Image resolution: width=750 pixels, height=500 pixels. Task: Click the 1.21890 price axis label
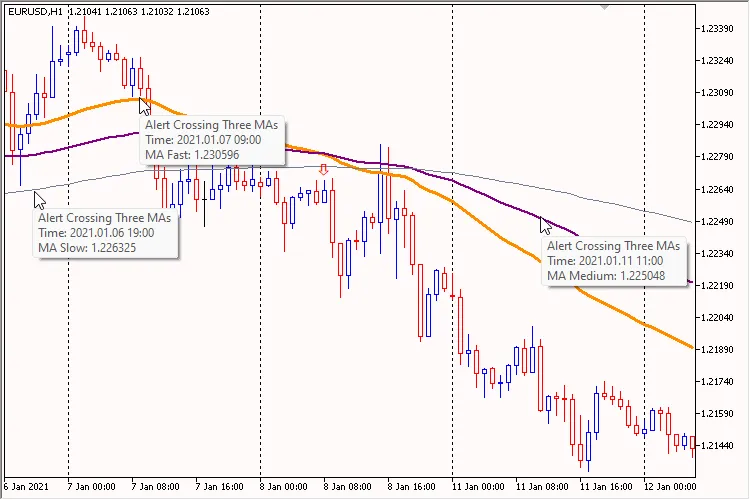pyautogui.click(x=718, y=349)
